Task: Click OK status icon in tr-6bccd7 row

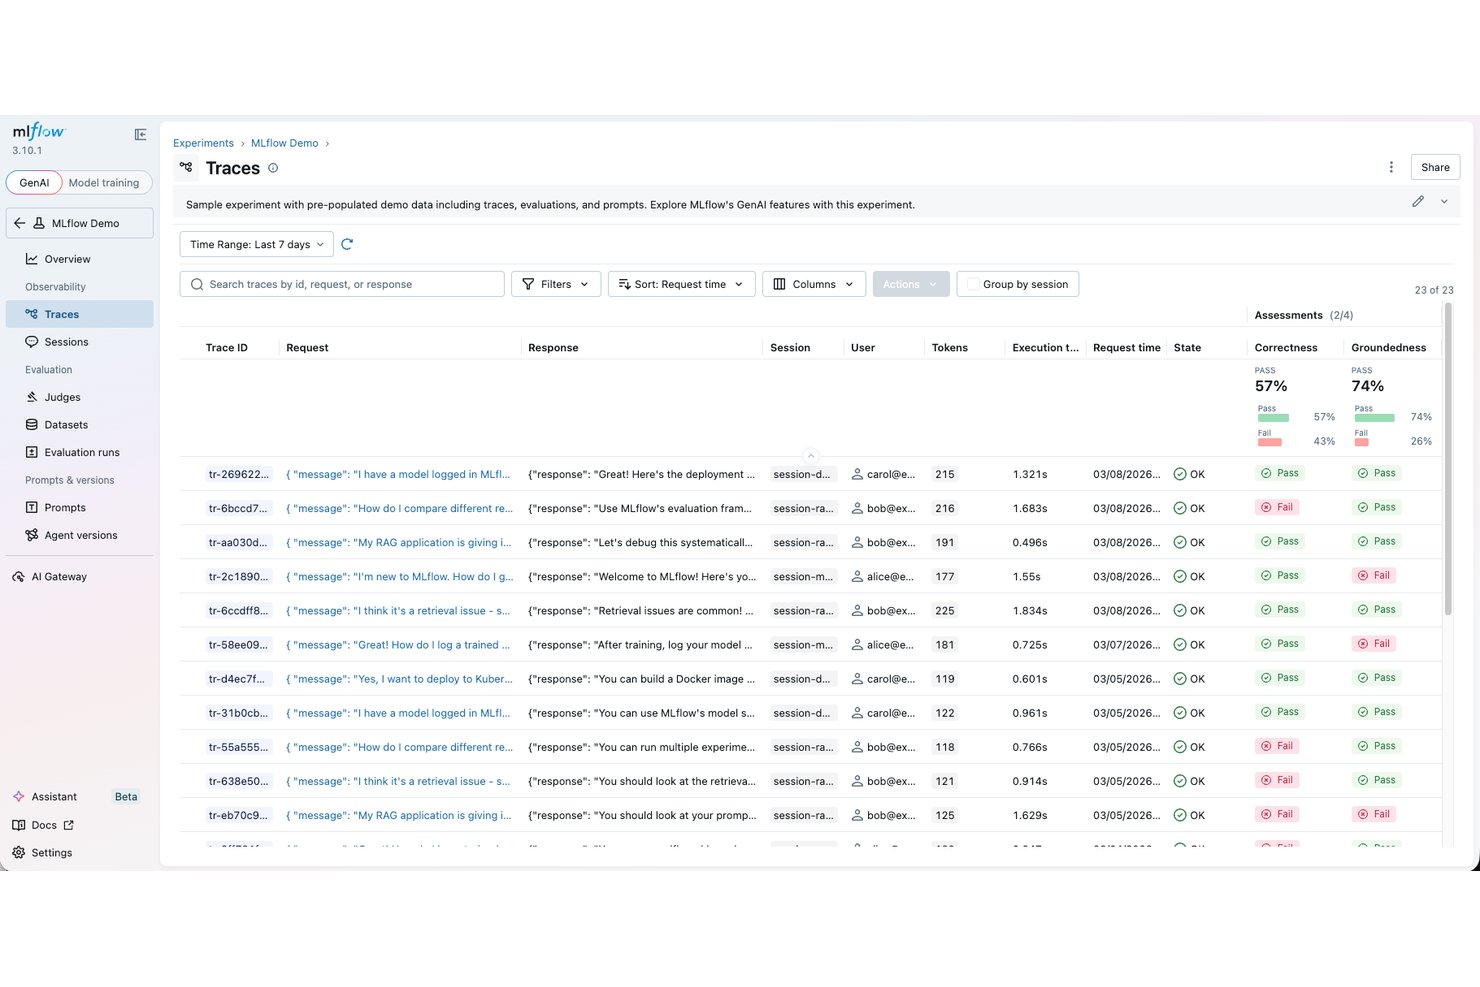Action: coord(1180,508)
